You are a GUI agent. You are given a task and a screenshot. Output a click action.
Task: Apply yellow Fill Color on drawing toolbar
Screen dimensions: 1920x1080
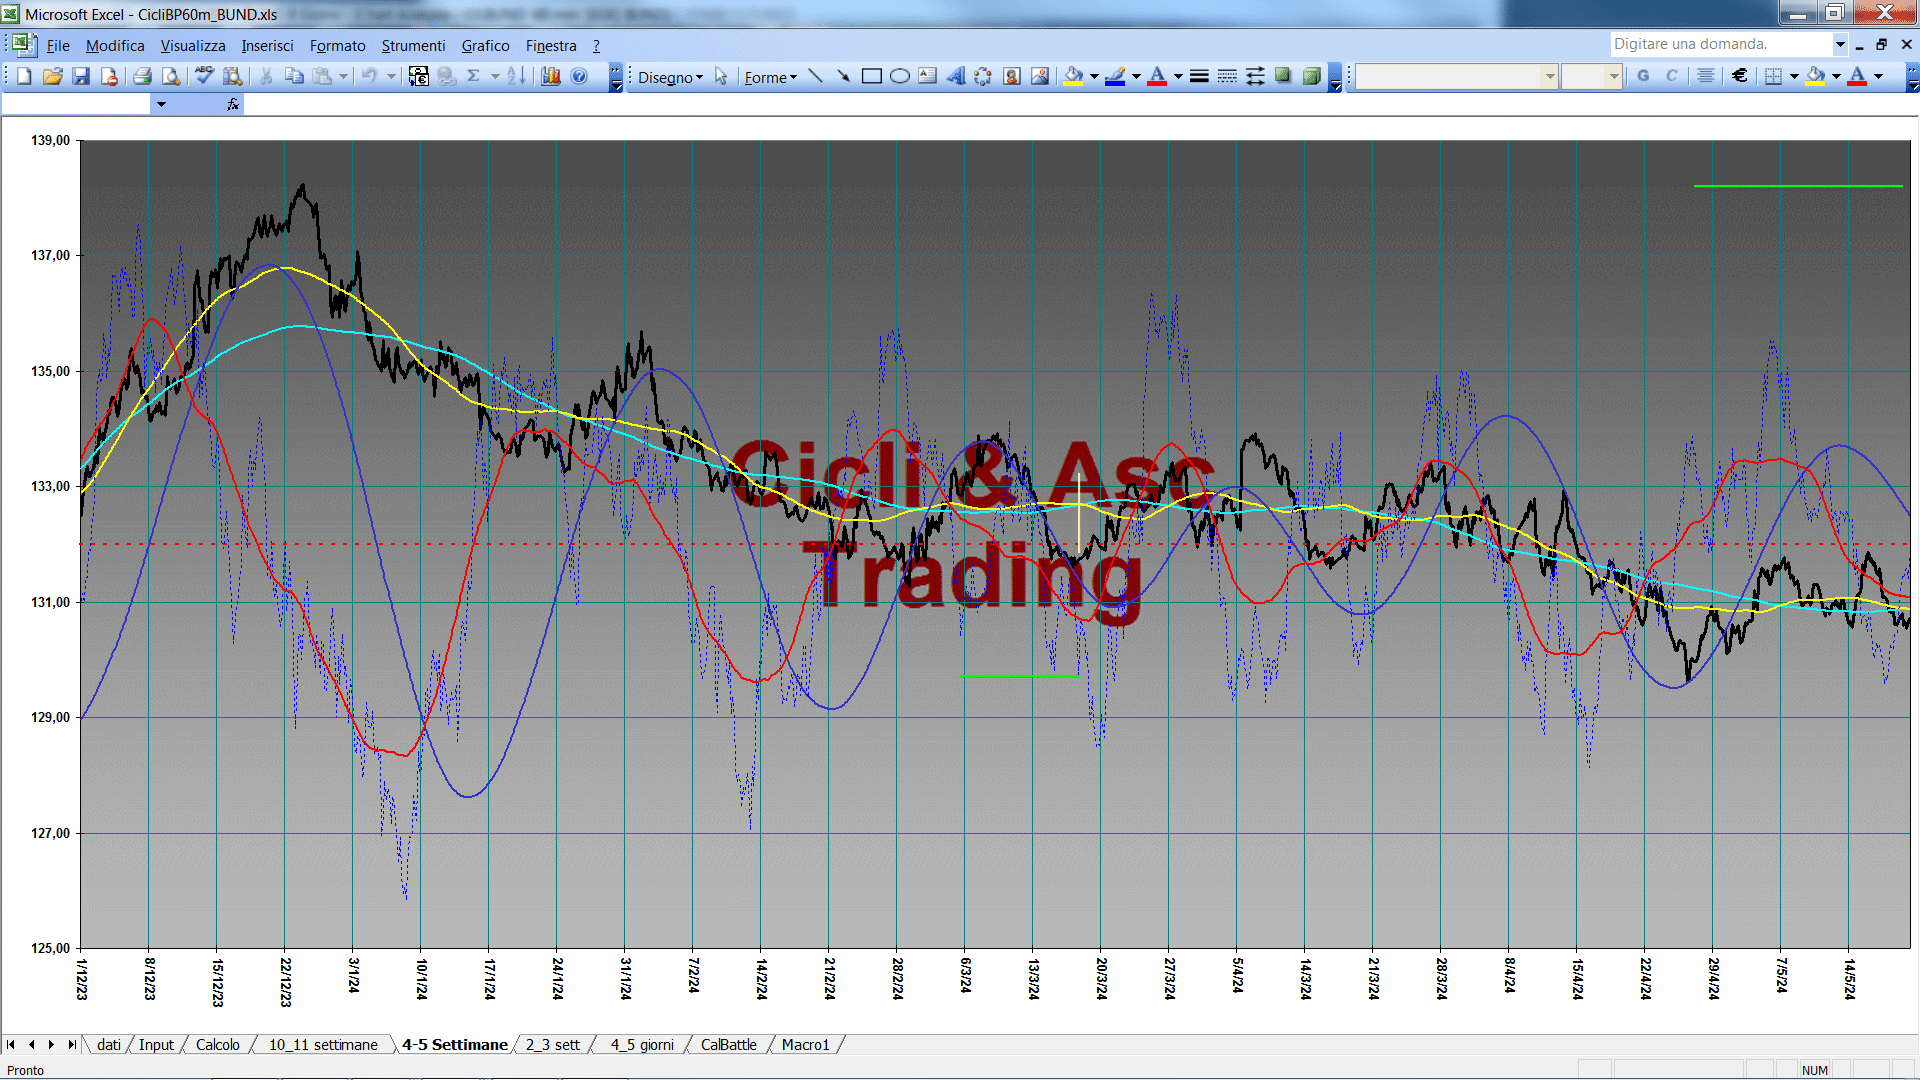[x=1074, y=76]
